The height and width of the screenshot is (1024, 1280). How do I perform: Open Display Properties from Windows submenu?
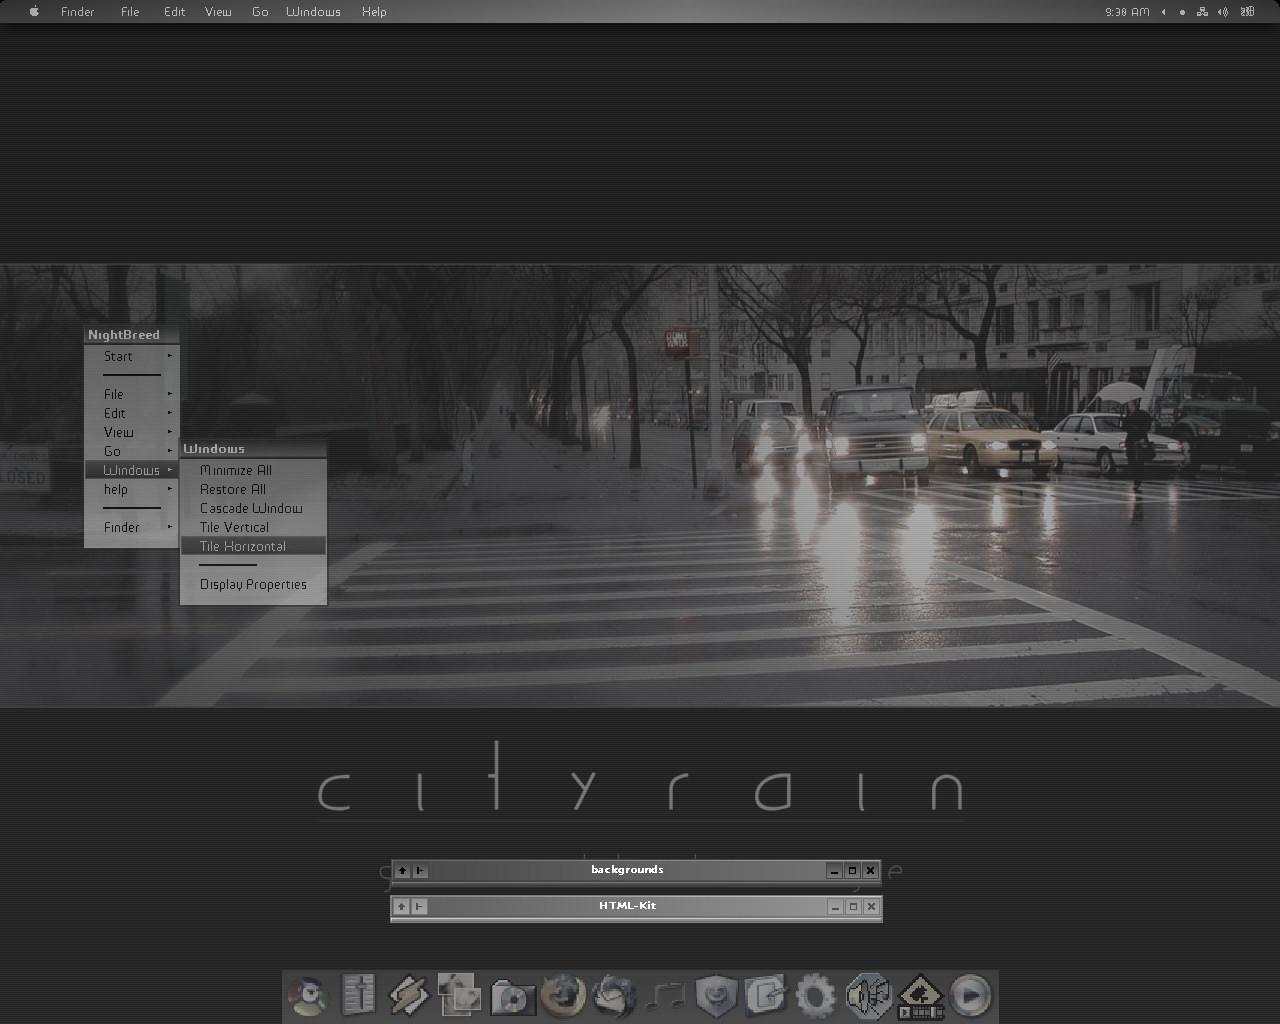[253, 584]
